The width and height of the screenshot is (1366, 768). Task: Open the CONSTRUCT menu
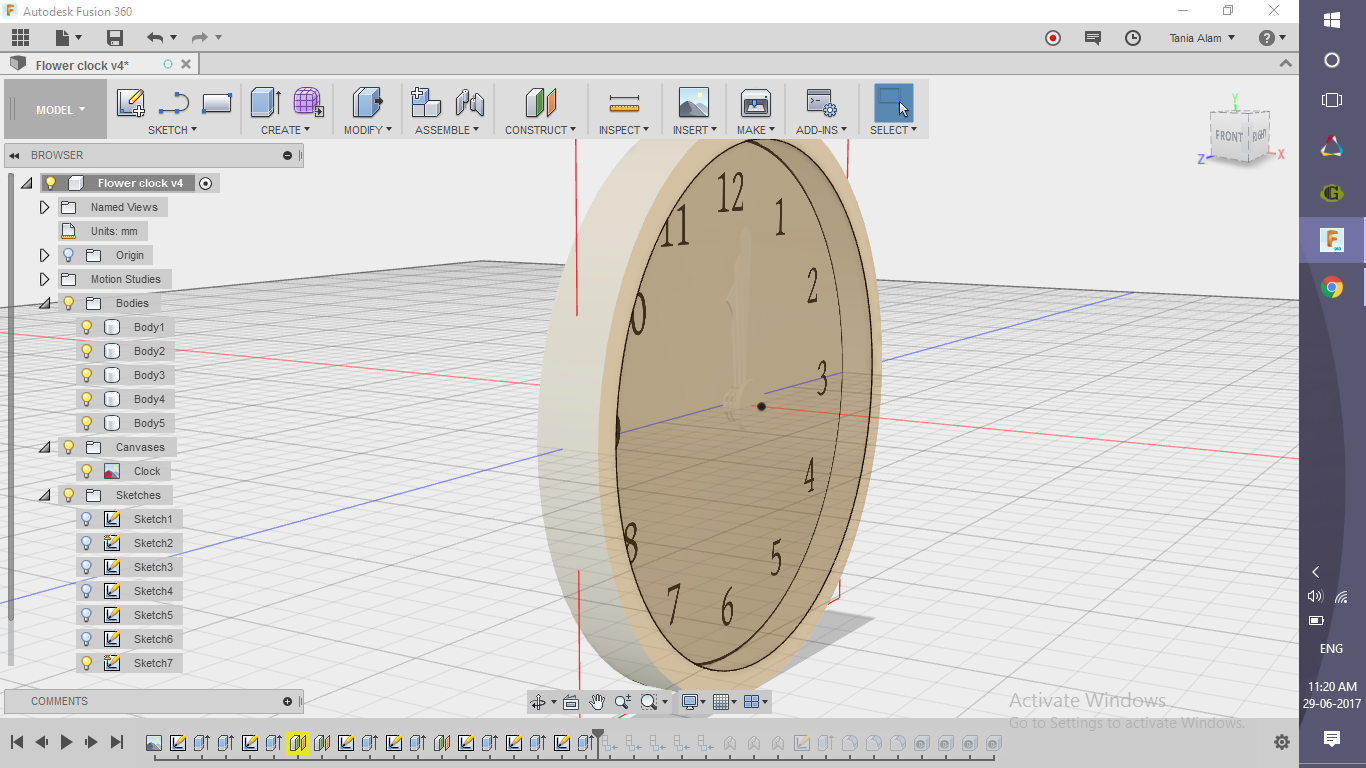540,130
